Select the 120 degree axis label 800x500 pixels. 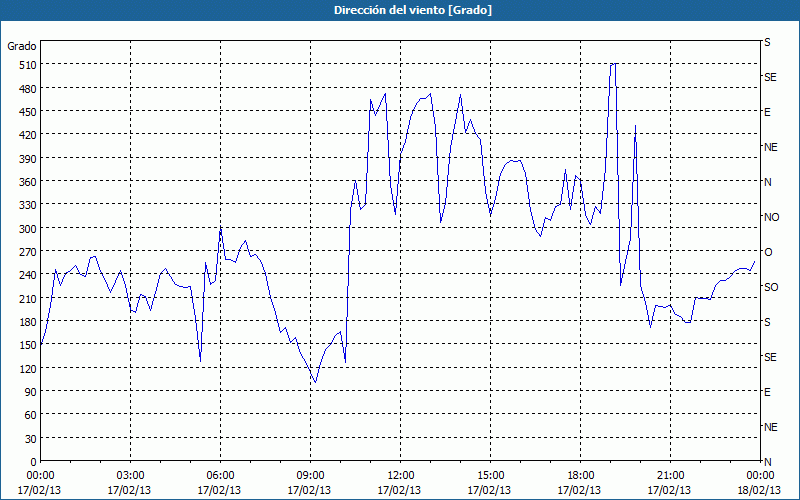click(28, 368)
